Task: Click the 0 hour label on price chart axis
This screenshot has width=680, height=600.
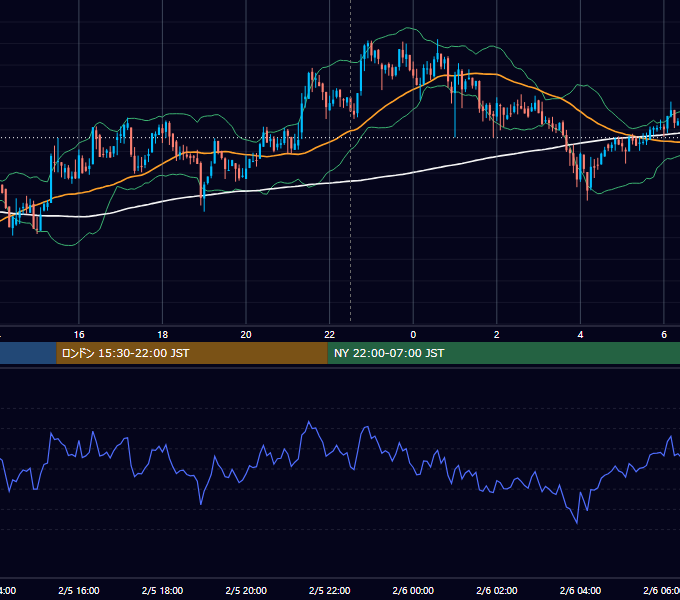Action: pyautogui.click(x=413, y=335)
